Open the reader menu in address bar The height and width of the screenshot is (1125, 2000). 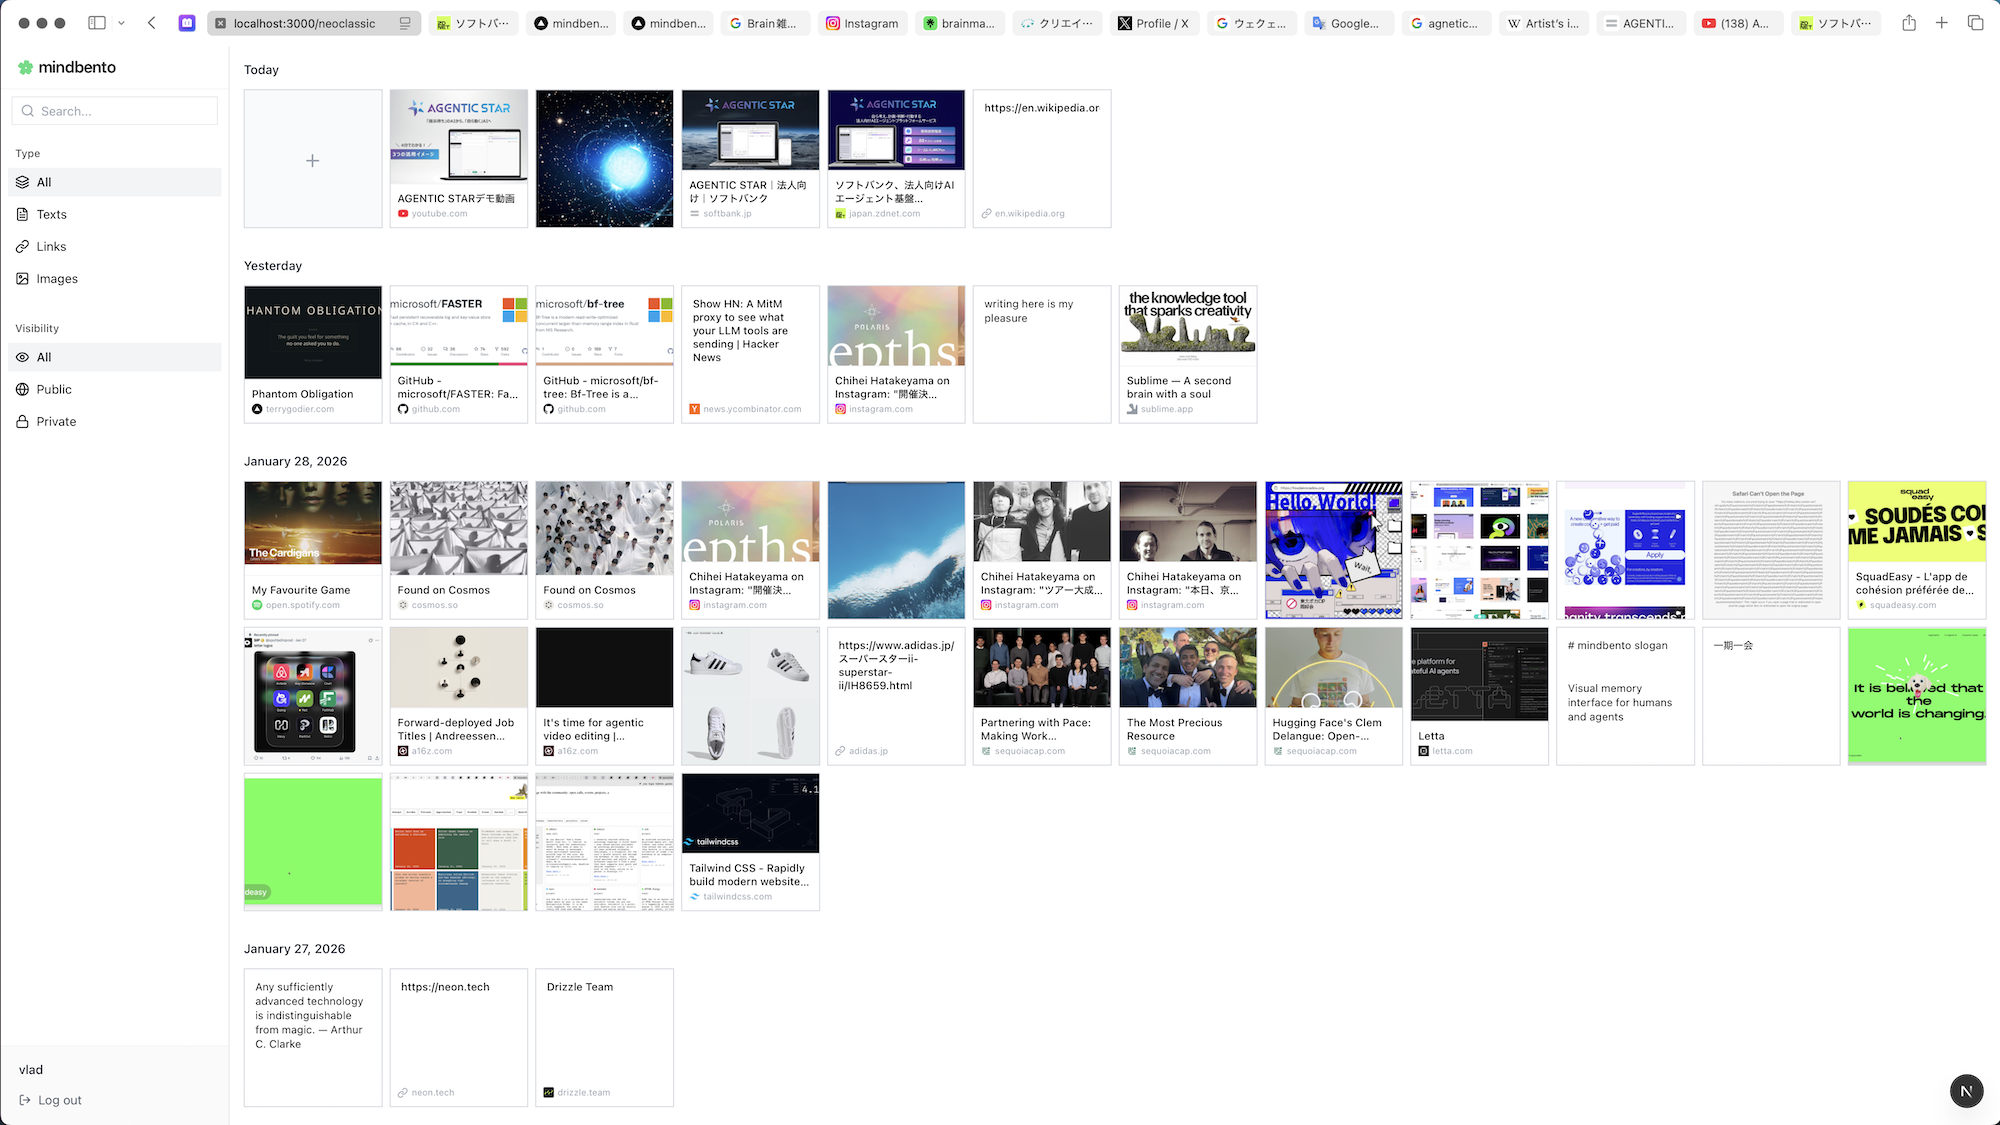click(405, 23)
